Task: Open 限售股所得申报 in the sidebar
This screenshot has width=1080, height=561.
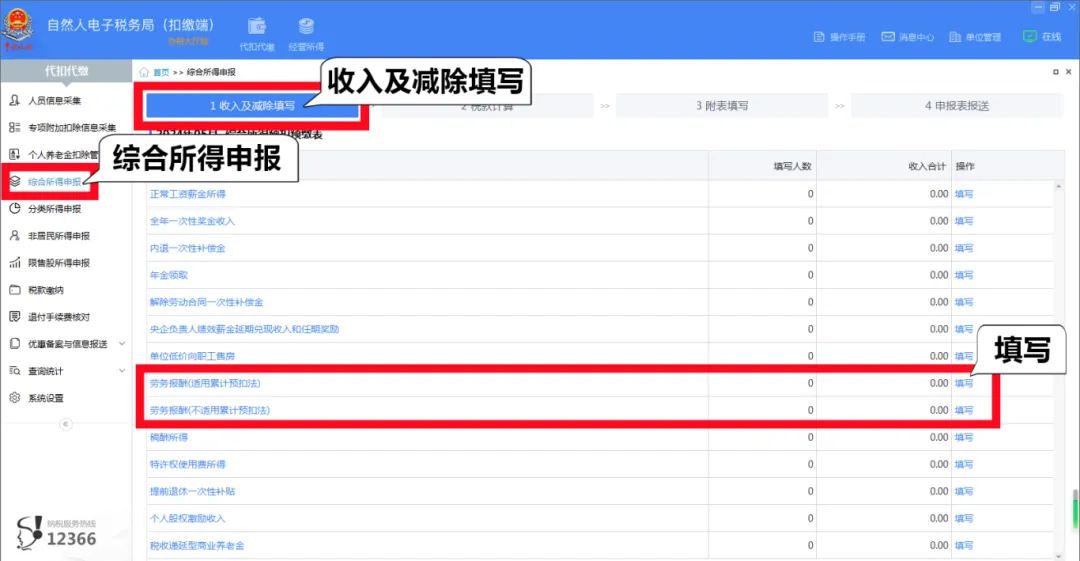Action: 58,263
